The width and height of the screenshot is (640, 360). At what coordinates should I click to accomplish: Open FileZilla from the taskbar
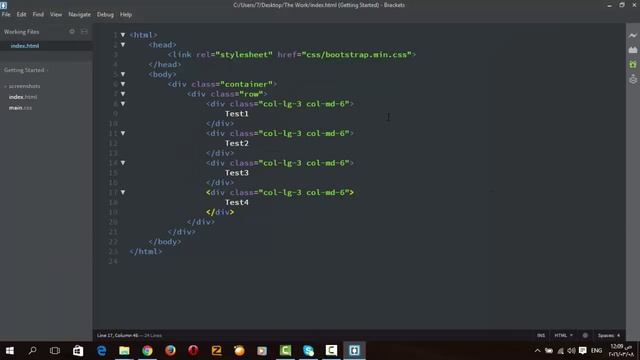click(216, 351)
